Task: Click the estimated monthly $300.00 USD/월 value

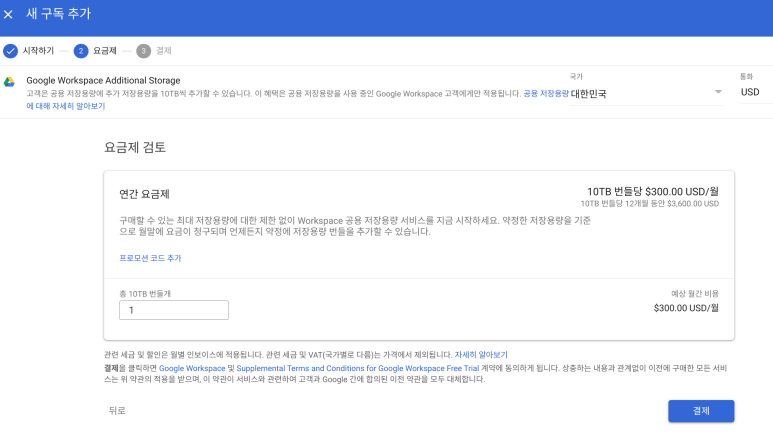Action: tap(686, 308)
